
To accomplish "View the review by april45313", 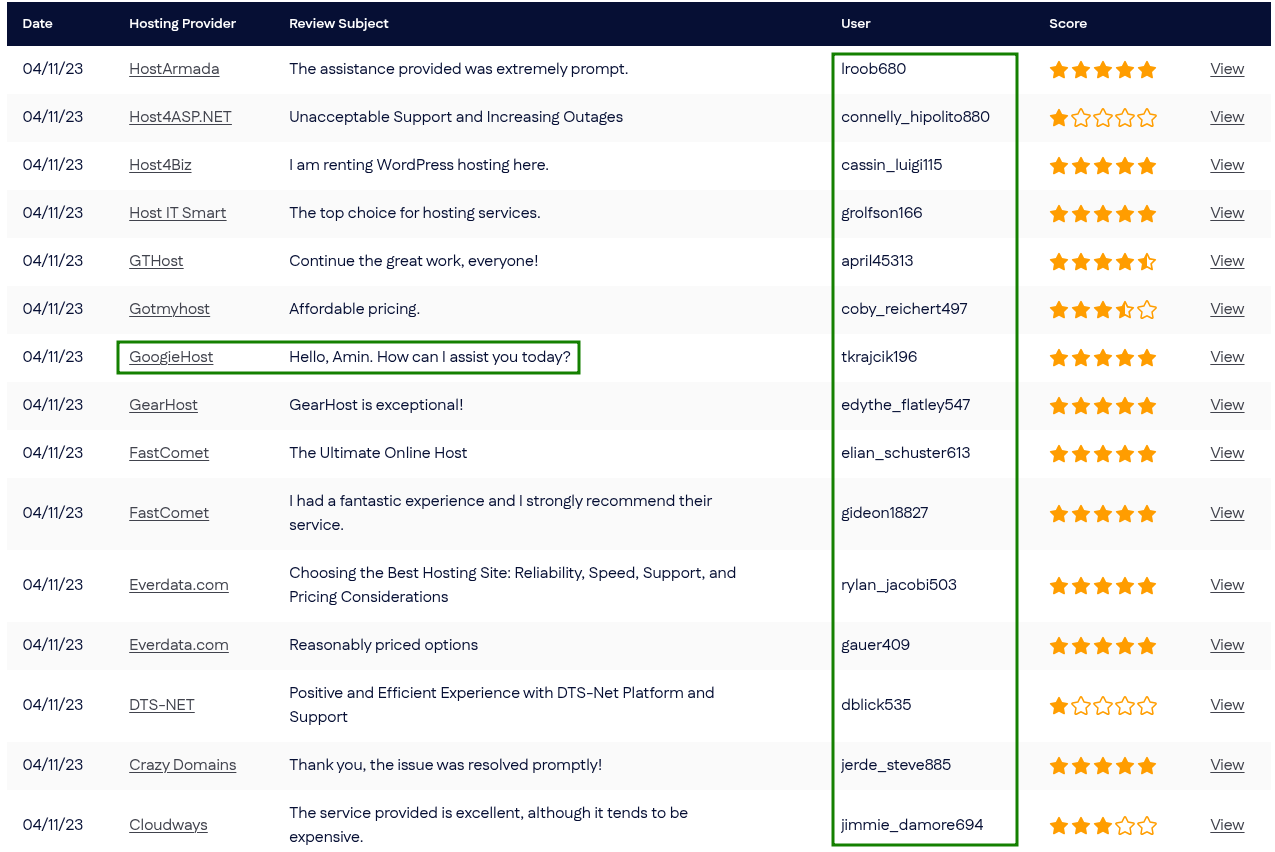I will click(1227, 261).
